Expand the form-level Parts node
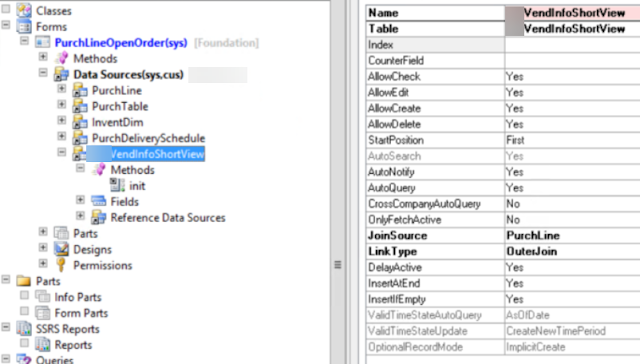The width and height of the screenshot is (640, 364). [43, 231]
